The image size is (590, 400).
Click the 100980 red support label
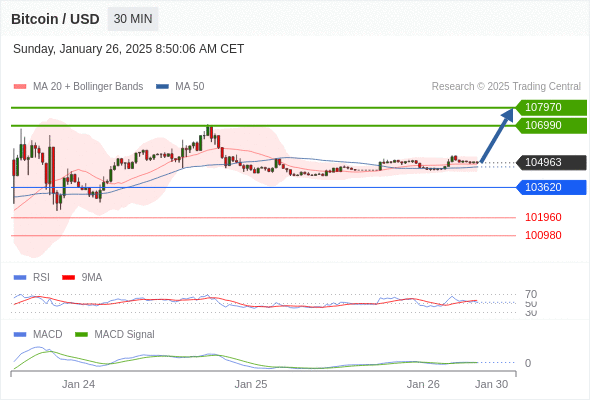(543, 236)
